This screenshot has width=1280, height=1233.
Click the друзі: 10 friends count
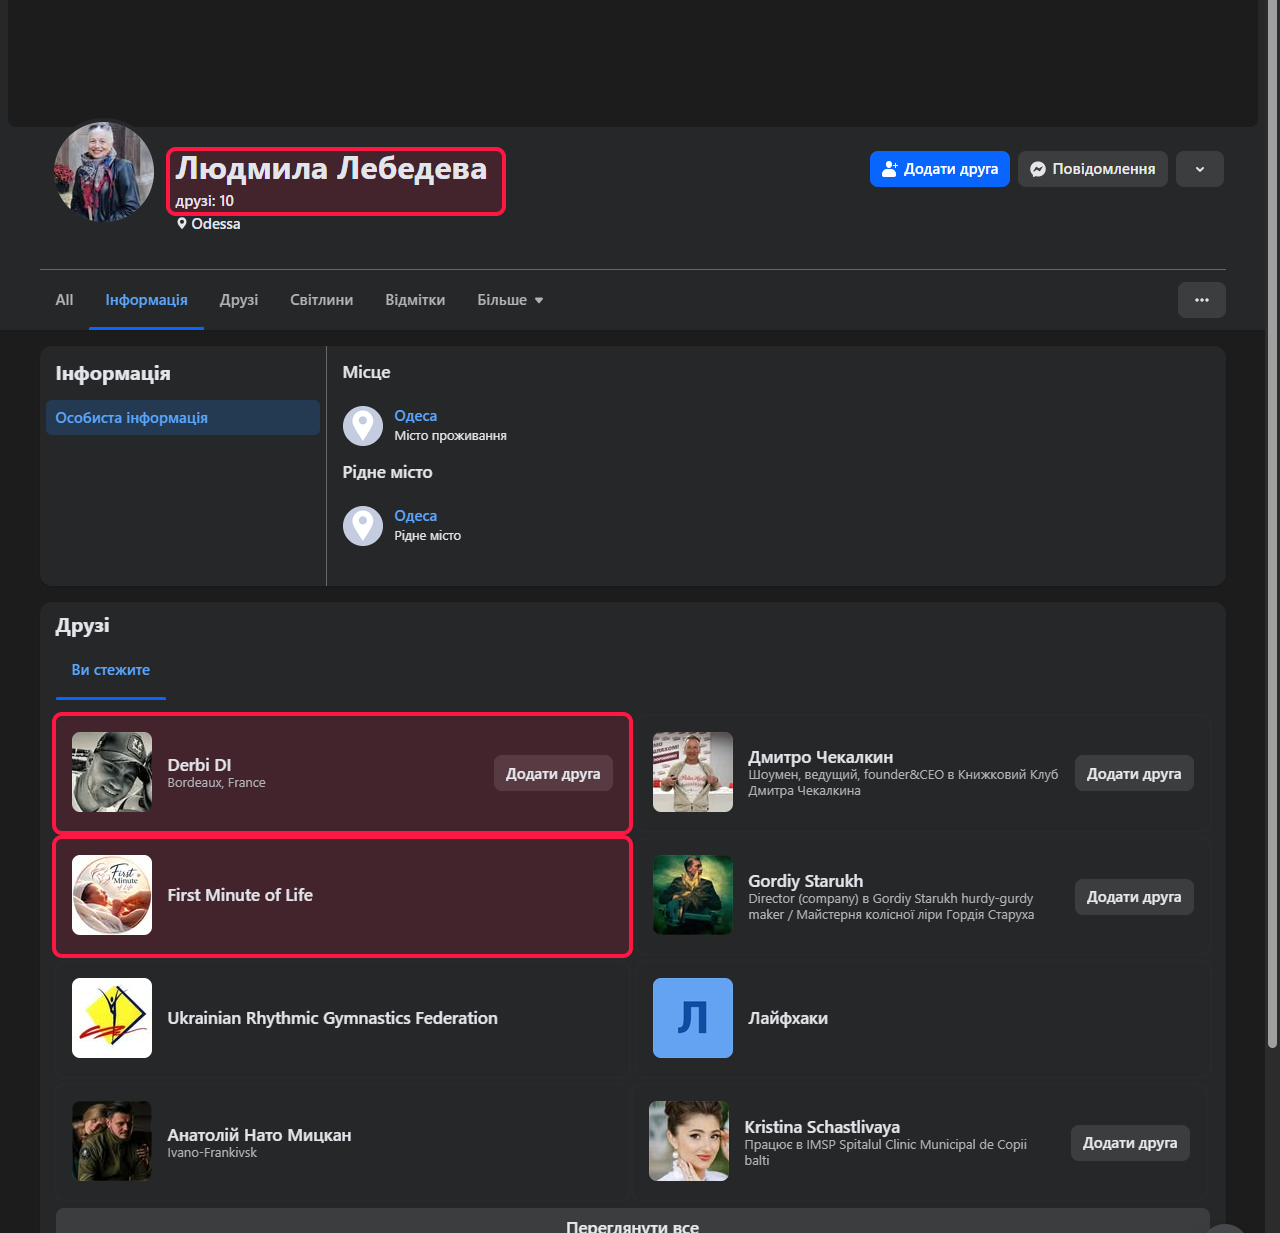(205, 201)
